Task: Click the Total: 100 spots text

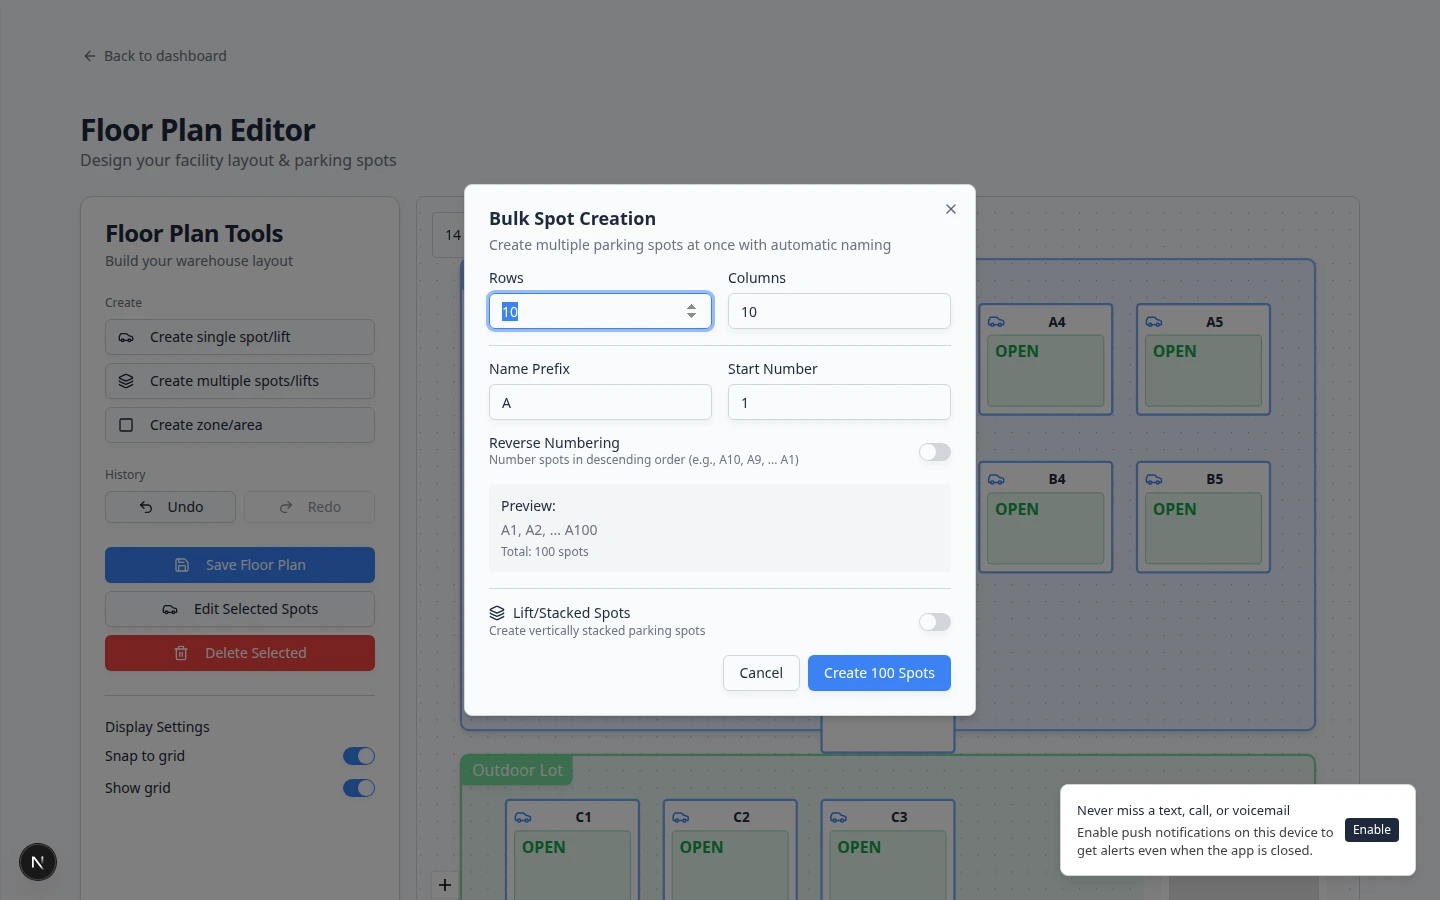Action: [x=545, y=552]
